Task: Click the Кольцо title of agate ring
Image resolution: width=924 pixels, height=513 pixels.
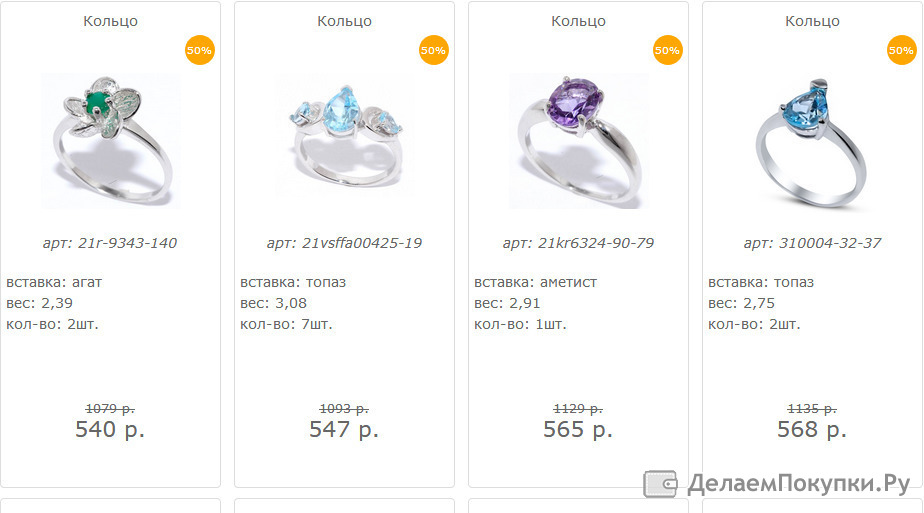Action: point(110,21)
